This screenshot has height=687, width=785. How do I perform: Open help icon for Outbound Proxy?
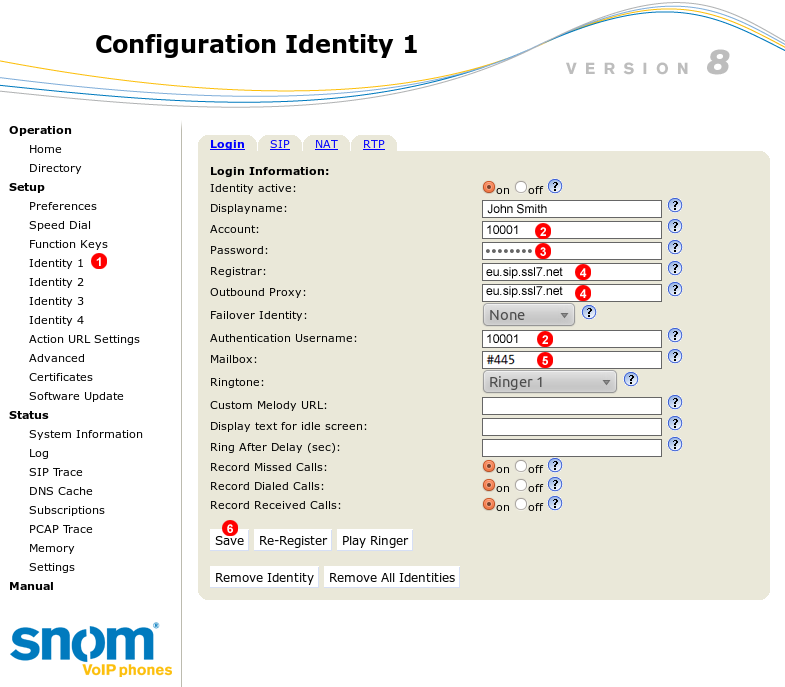coord(675,289)
